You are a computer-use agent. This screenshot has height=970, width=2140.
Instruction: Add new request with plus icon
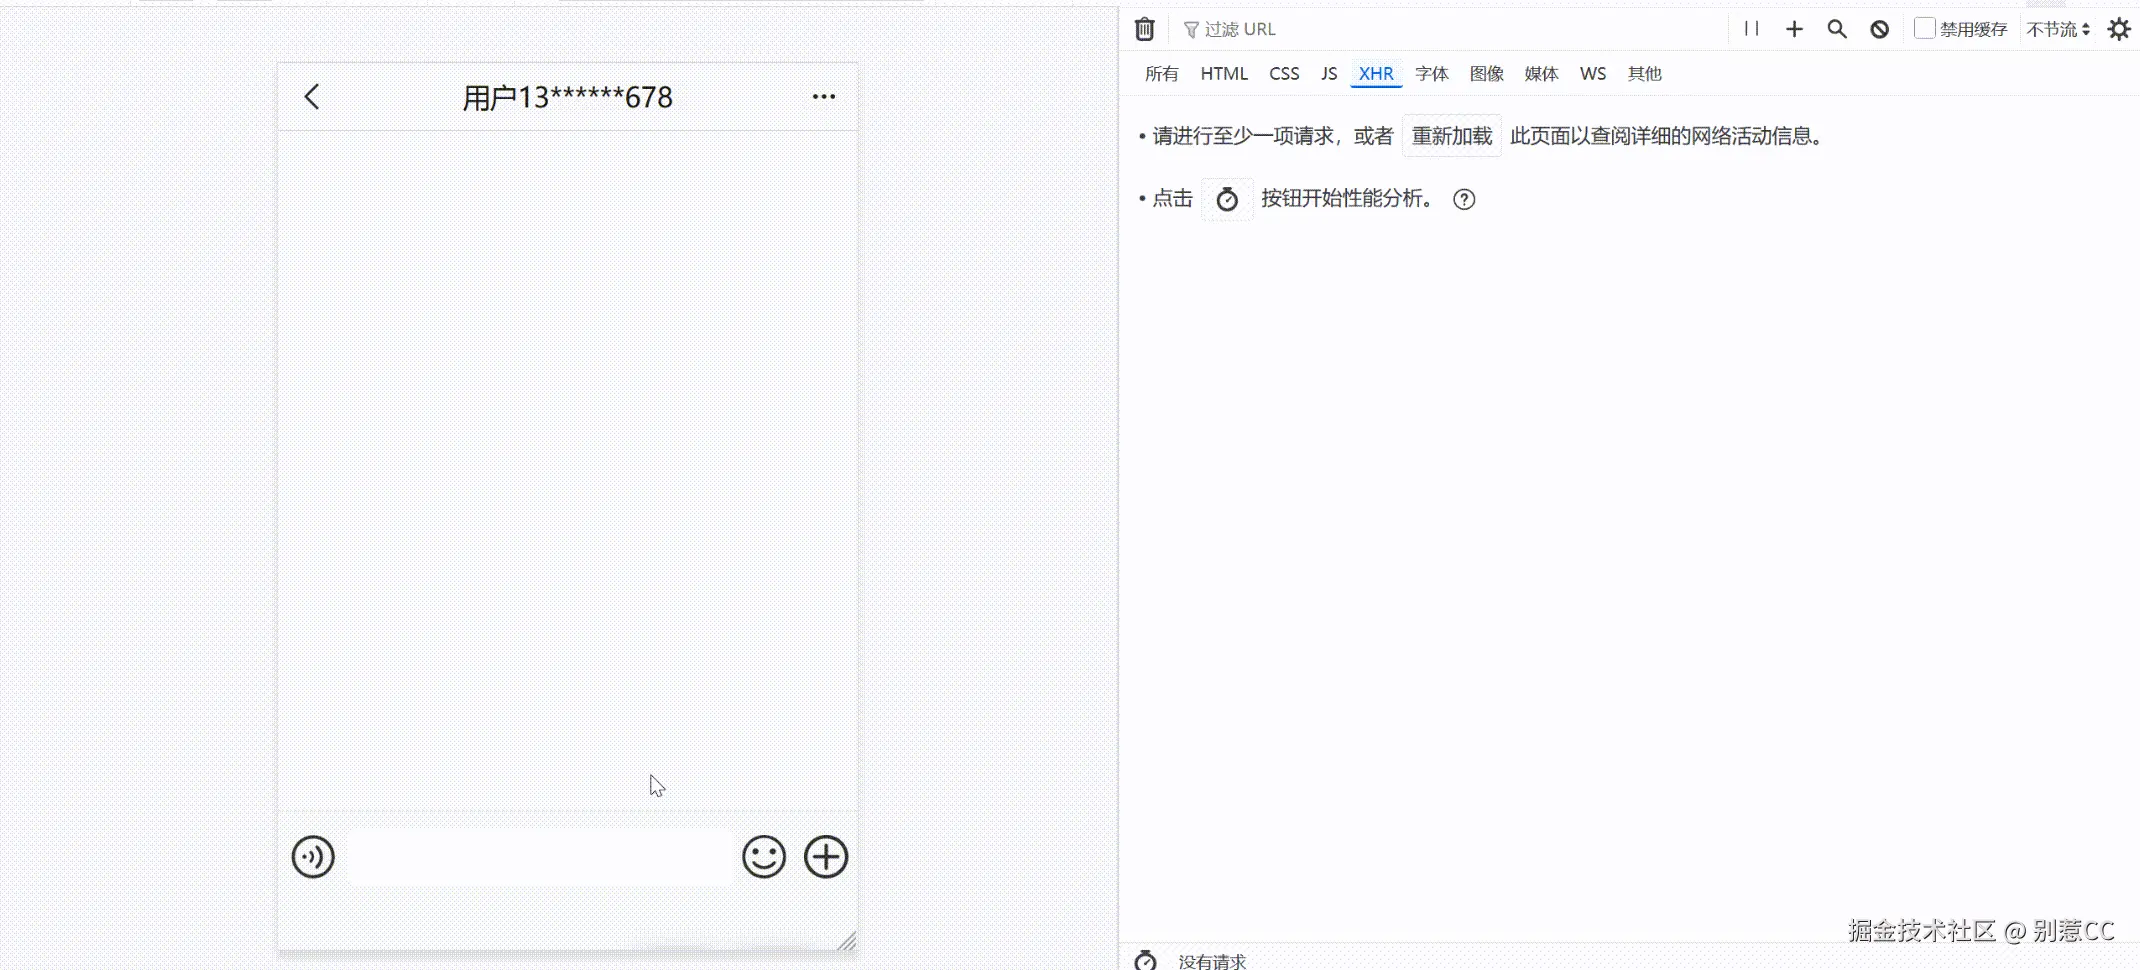click(1794, 29)
